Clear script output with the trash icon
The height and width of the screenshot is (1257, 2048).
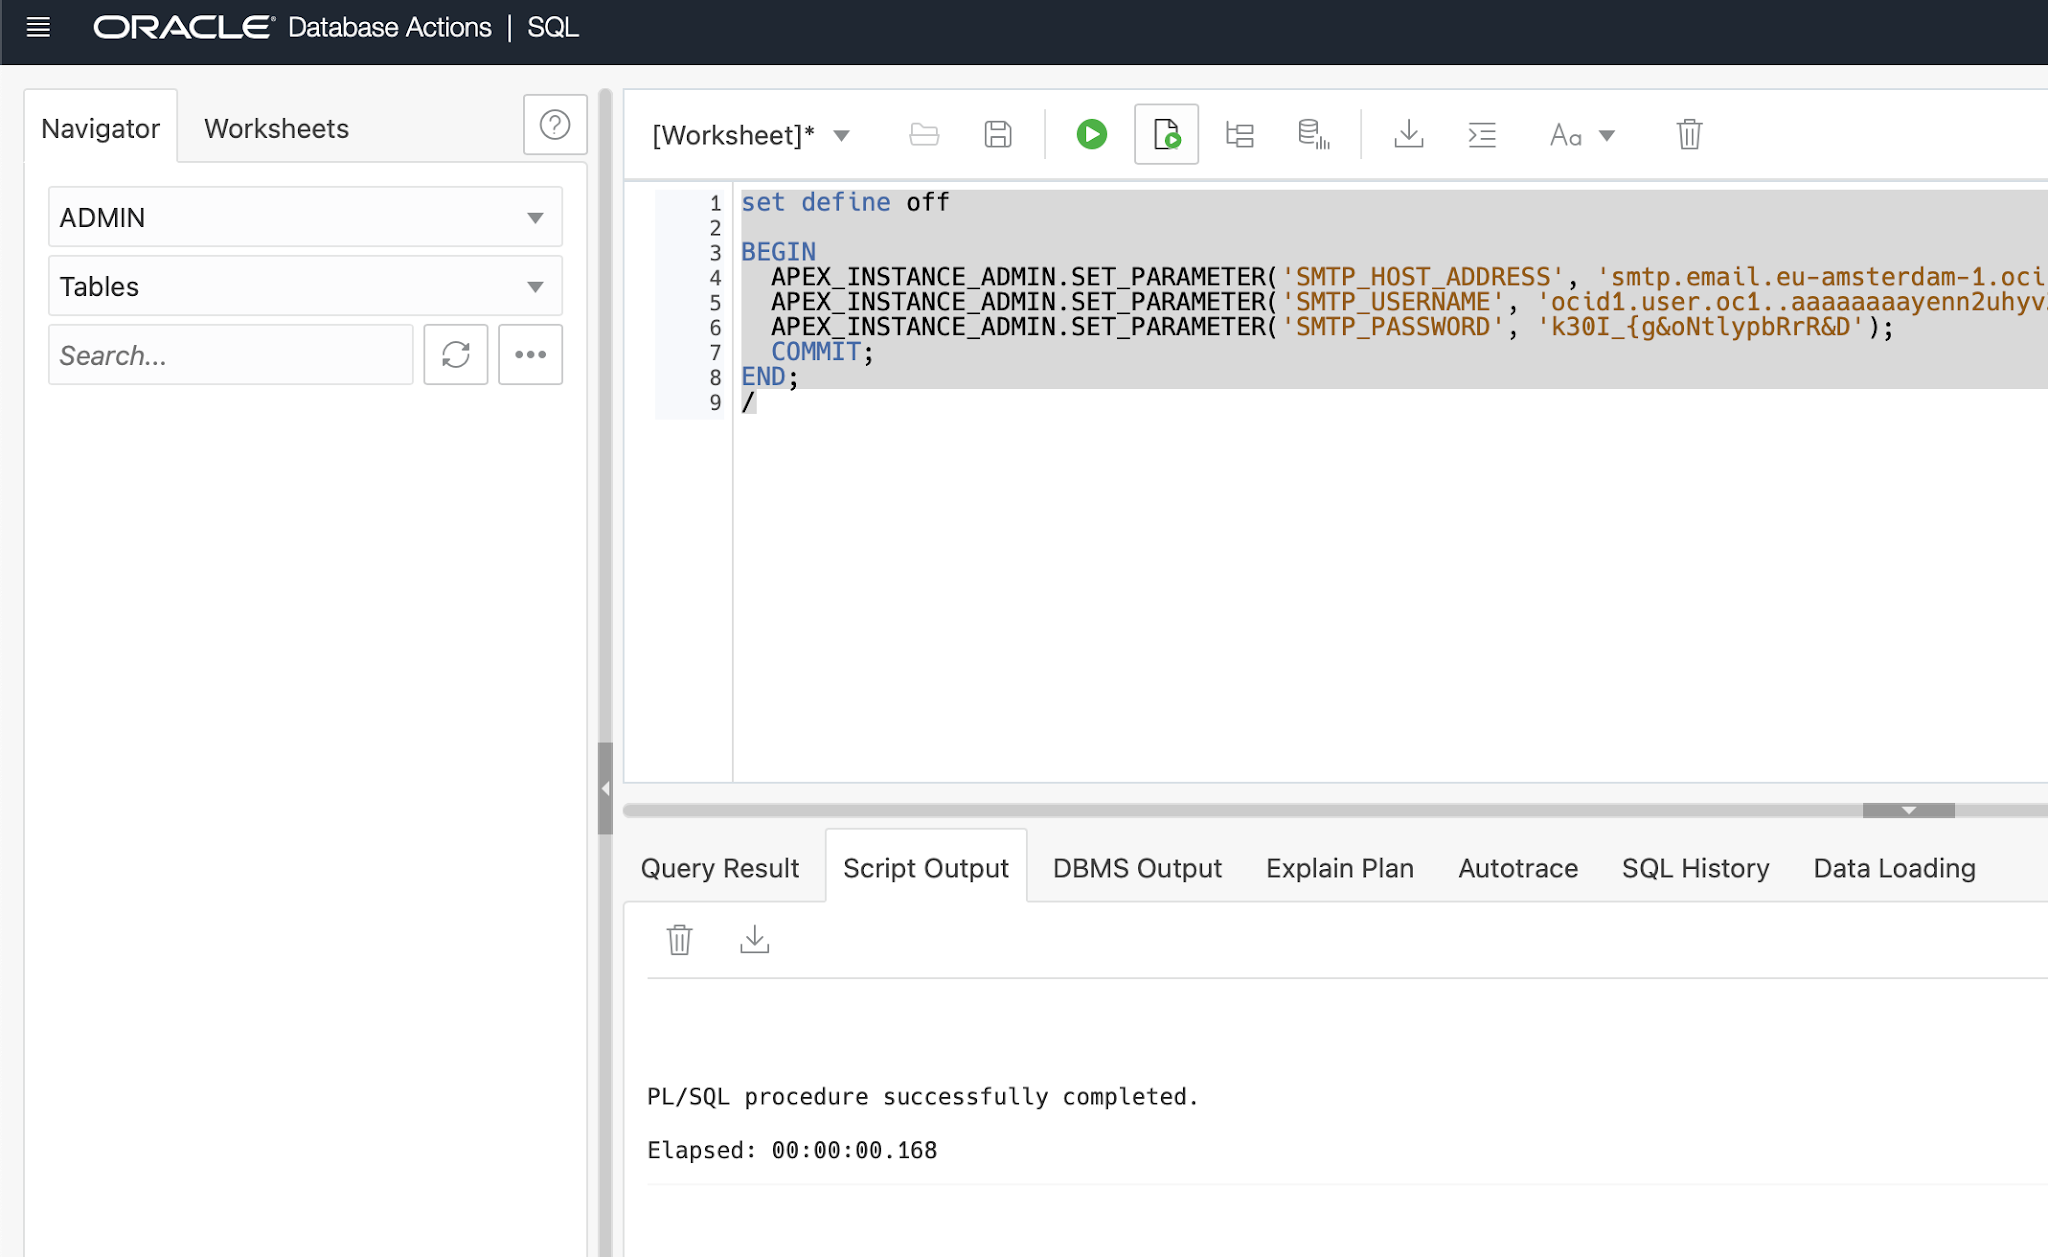(x=679, y=940)
